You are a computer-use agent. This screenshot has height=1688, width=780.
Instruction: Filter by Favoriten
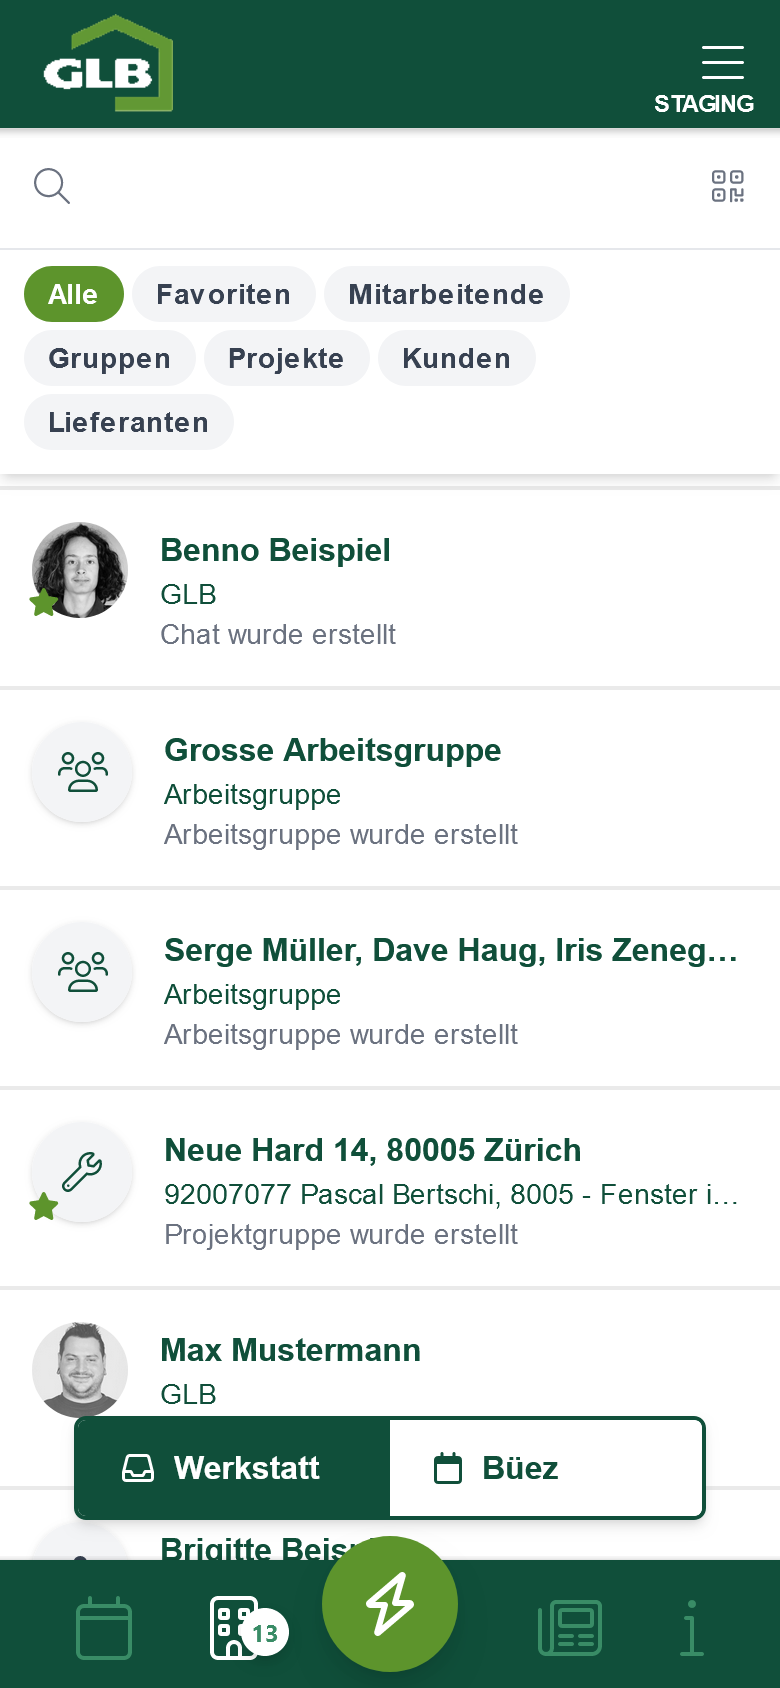(223, 295)
